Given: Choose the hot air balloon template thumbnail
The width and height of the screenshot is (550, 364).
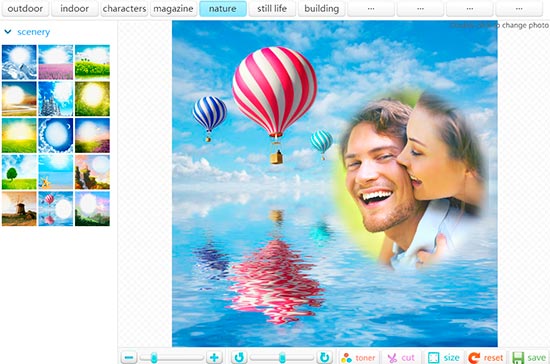Looking at the screenshot, I should point(56,208).
